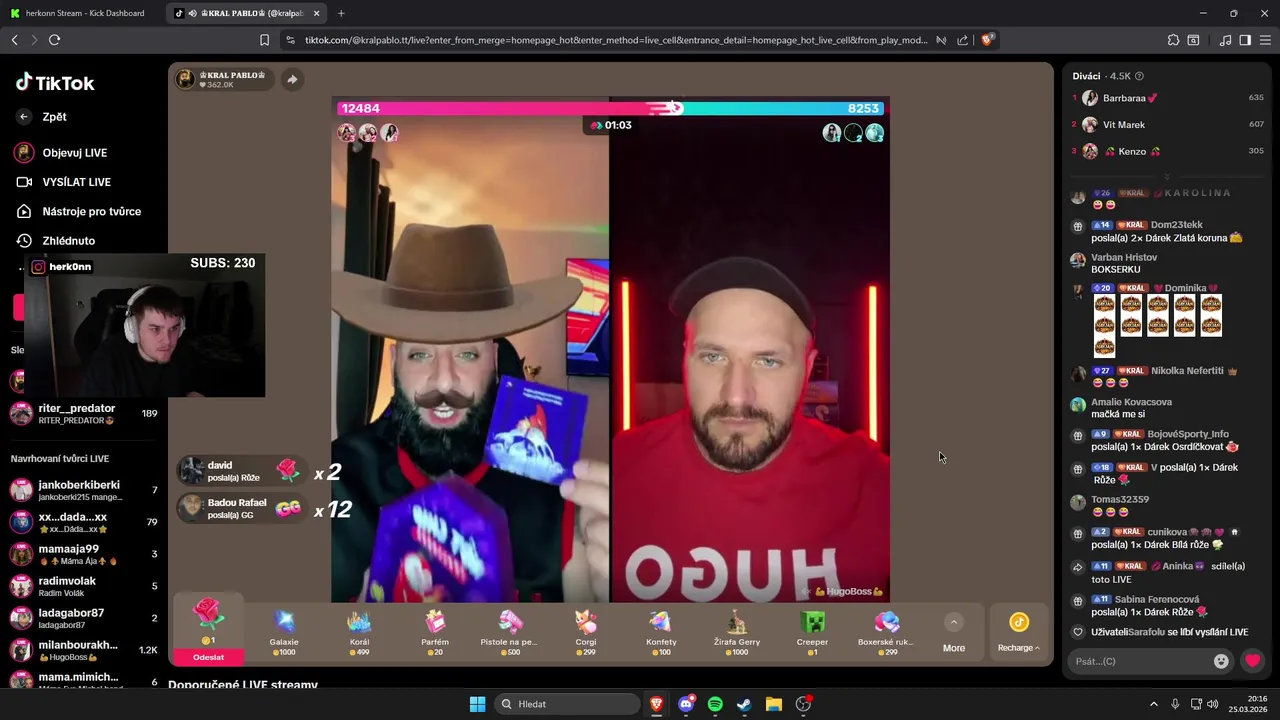1280x720 pixels.
Task: Open a new browser tab
Action: click(x=341, y=13)
